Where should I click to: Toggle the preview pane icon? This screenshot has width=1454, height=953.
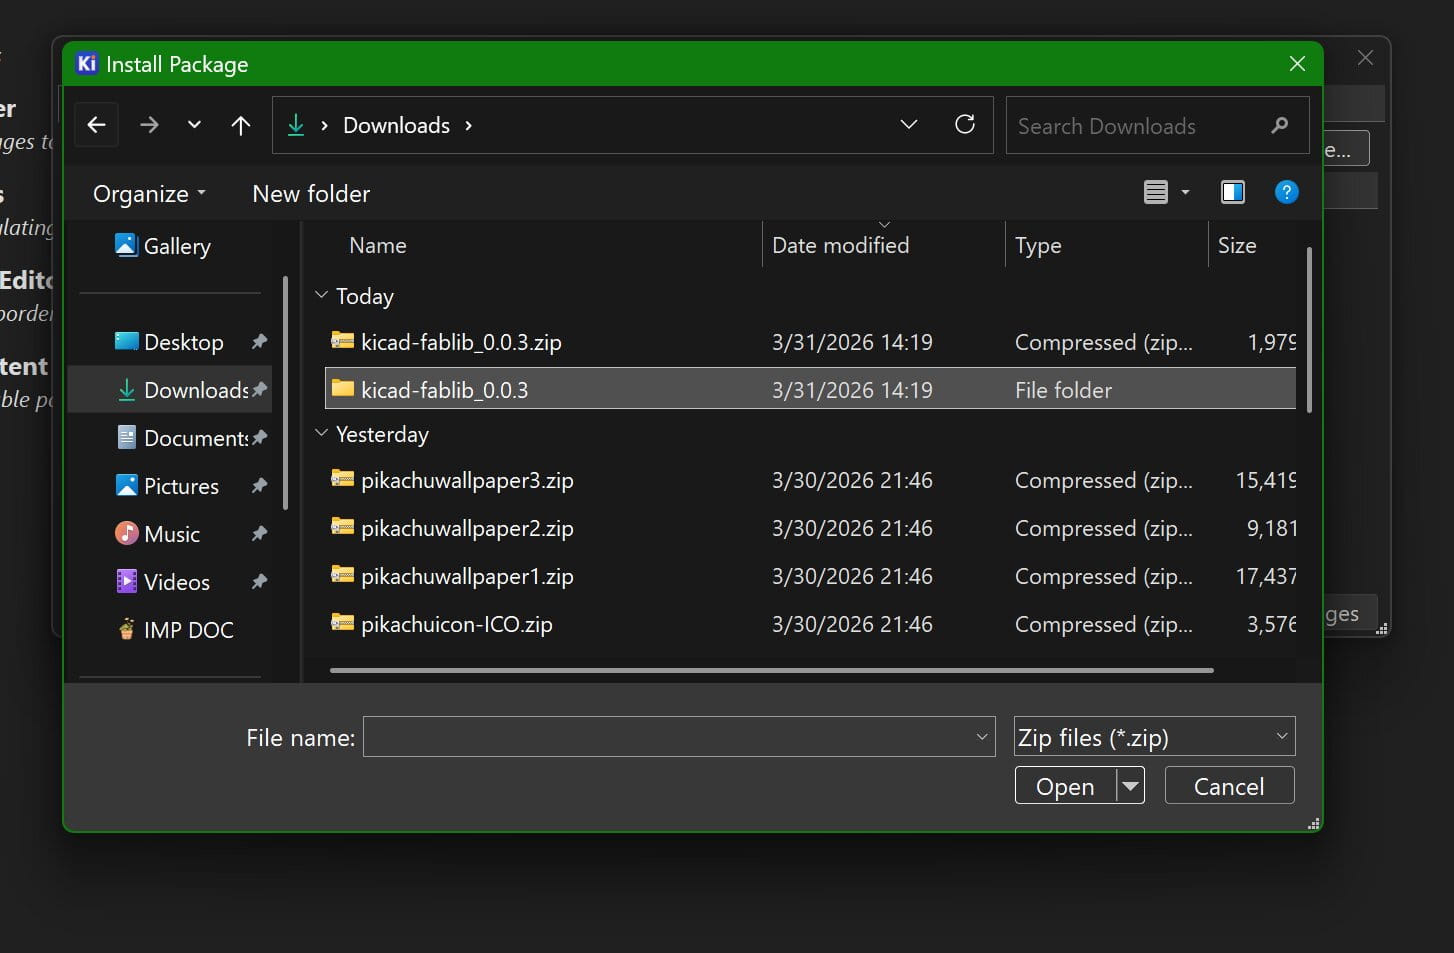pos(1233,192)
